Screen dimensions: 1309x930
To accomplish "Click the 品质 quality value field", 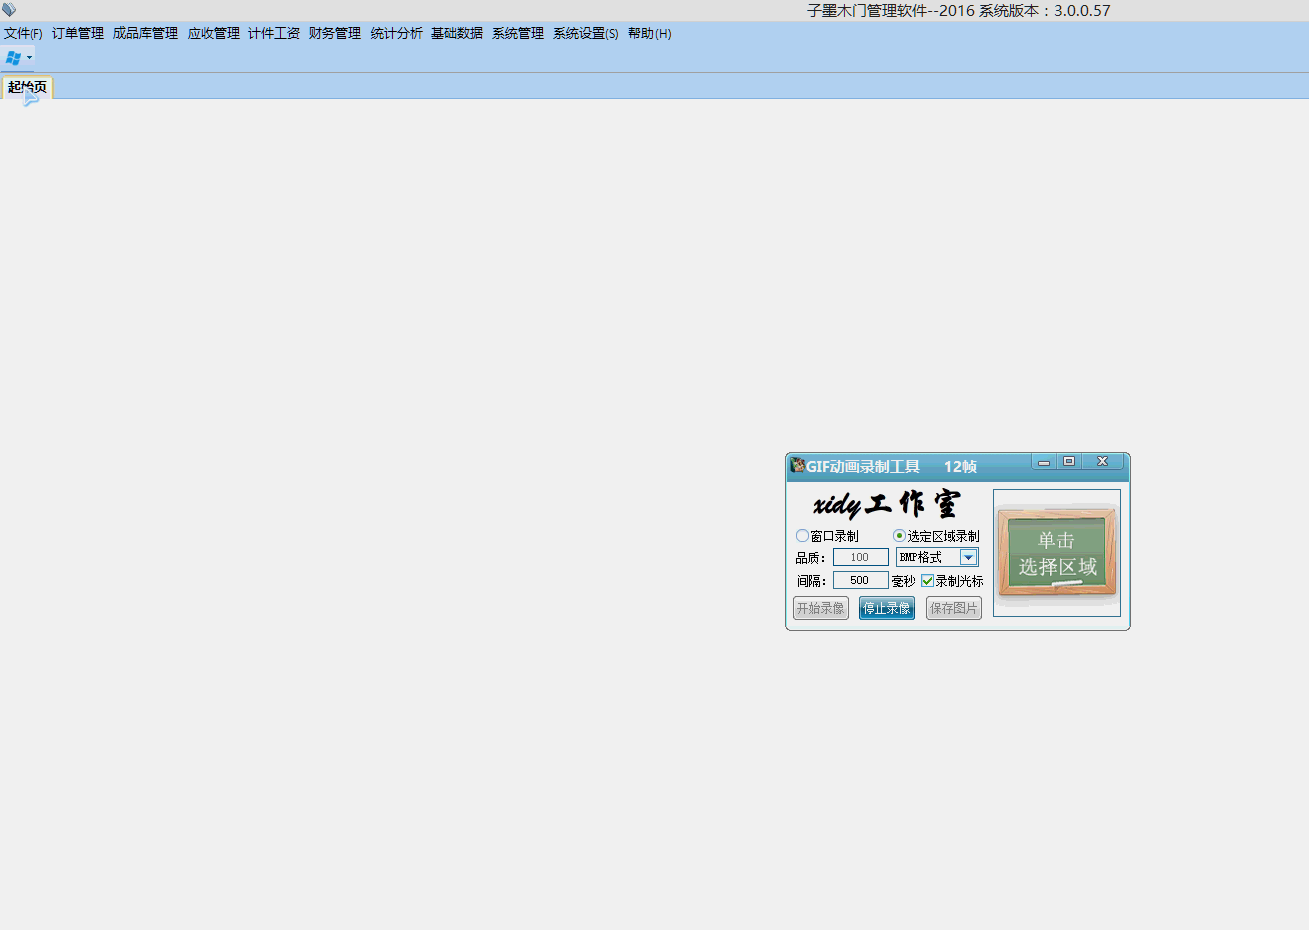I will [x=860, y=558].
